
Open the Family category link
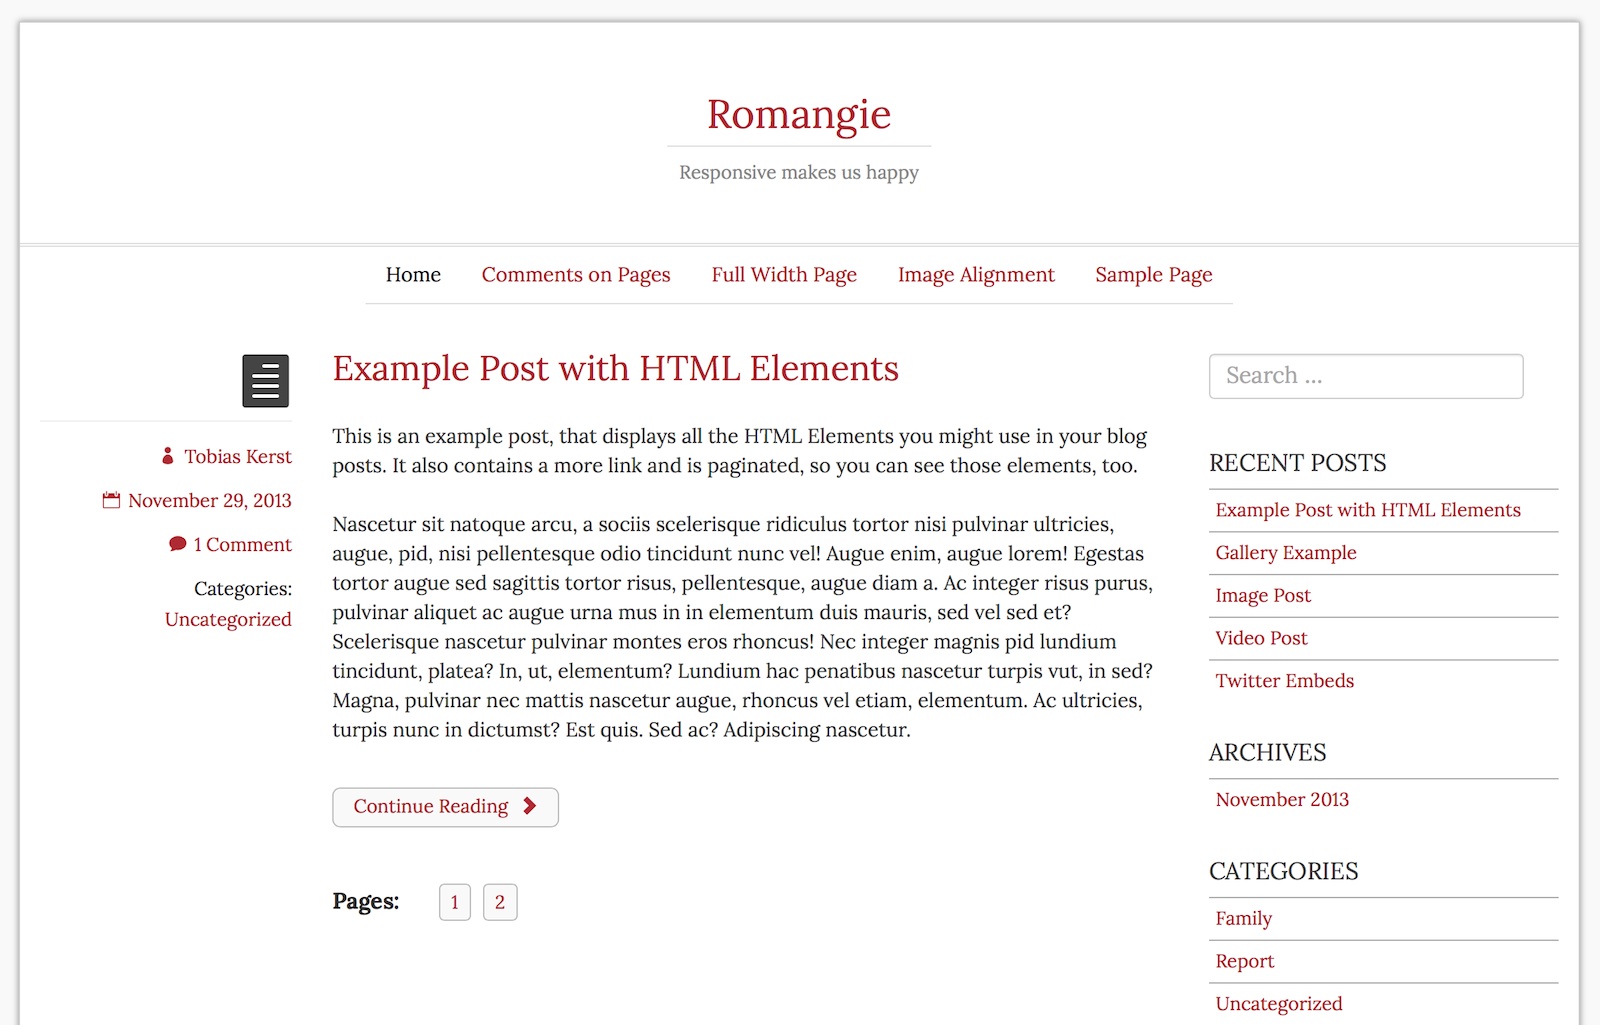[x=1243, y=919]
